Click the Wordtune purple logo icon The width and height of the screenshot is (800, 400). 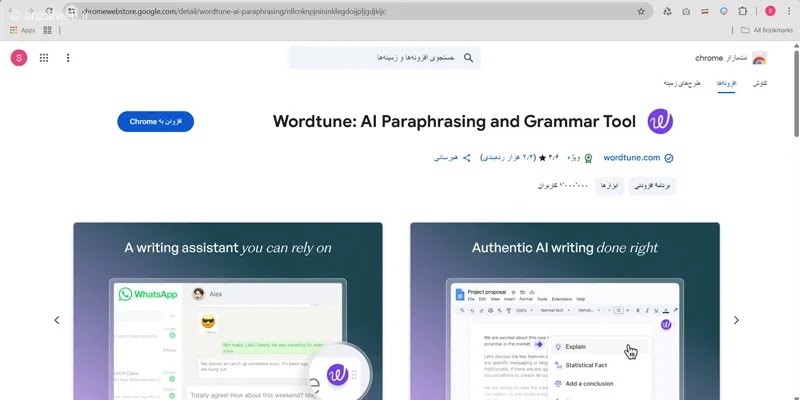pyautogui.click(x=660, y=121)
